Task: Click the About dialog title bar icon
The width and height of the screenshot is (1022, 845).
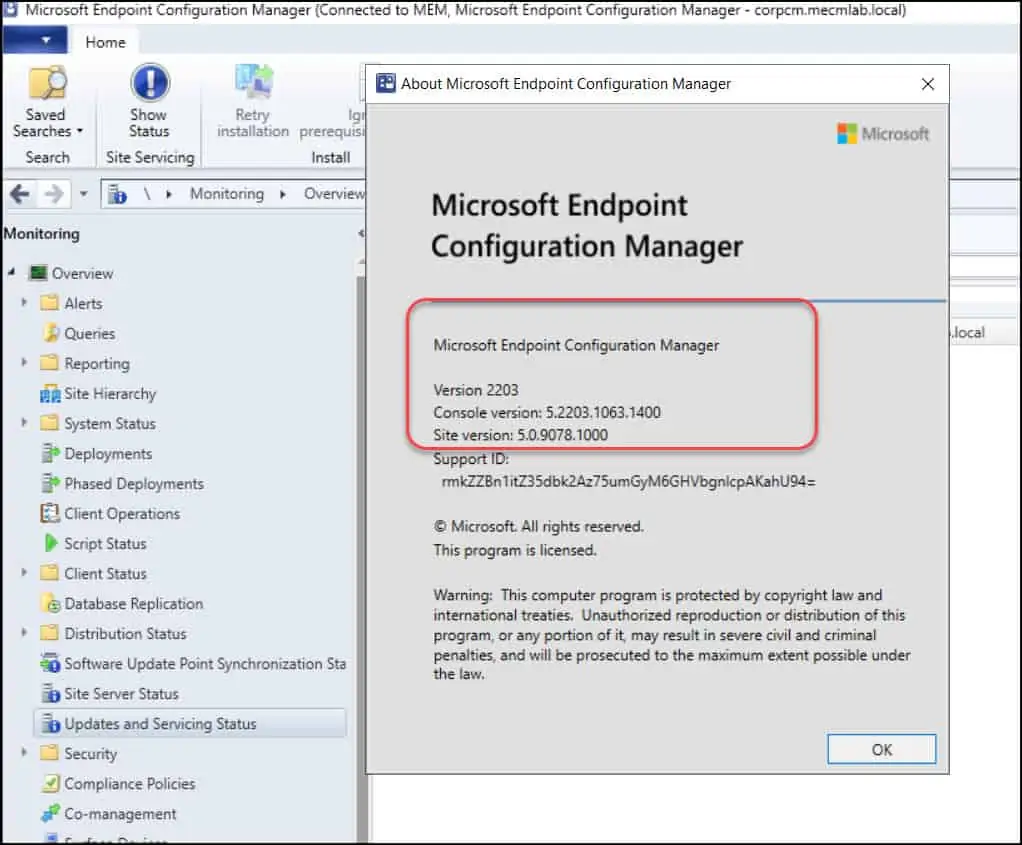Action: point(386,83)
